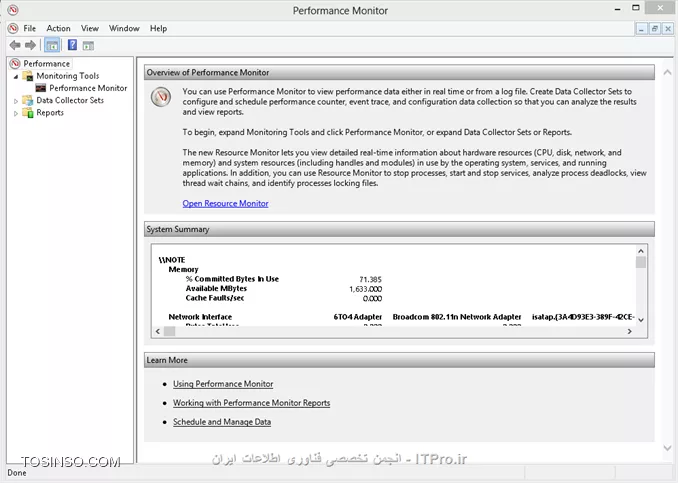Click Open Resource Monitor link
Viewport: 678px width, 483px height.
pos(225,203)
